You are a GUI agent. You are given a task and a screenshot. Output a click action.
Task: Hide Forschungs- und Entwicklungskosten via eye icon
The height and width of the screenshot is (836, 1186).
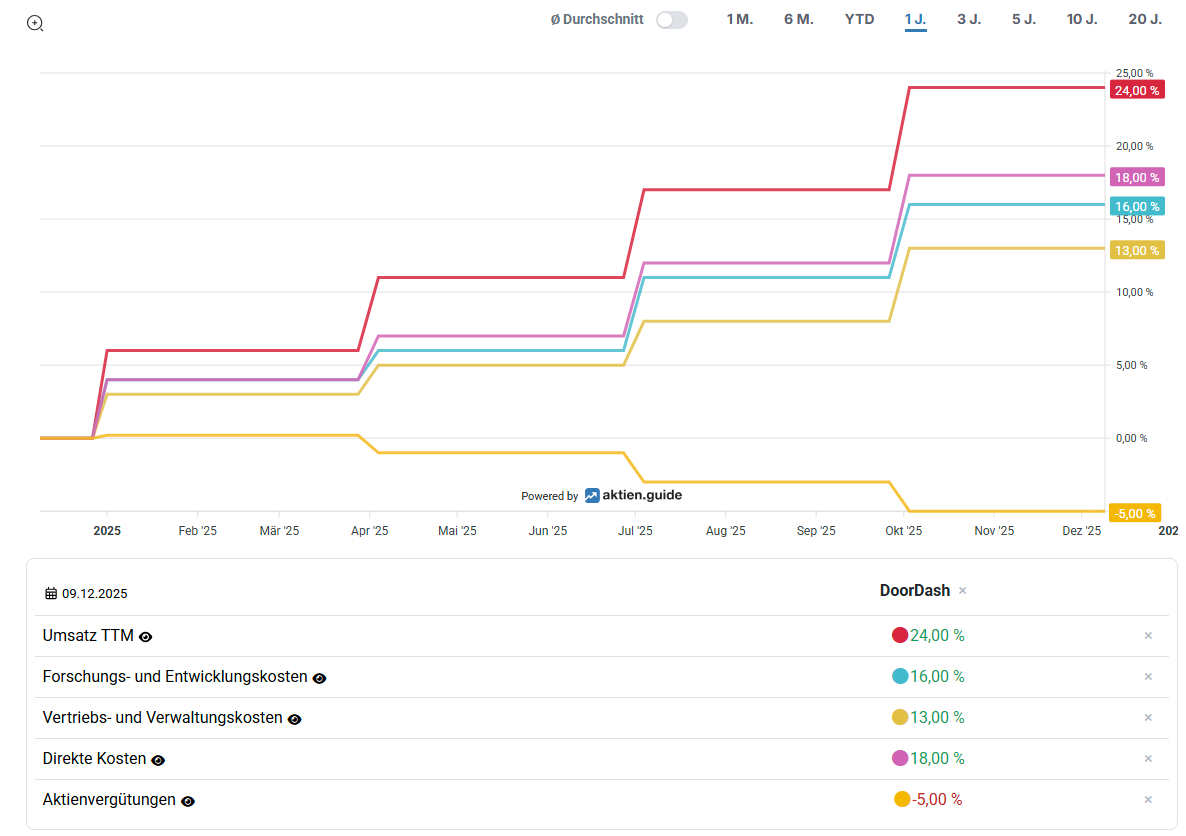pyautogui.click(x=319, y=678)
